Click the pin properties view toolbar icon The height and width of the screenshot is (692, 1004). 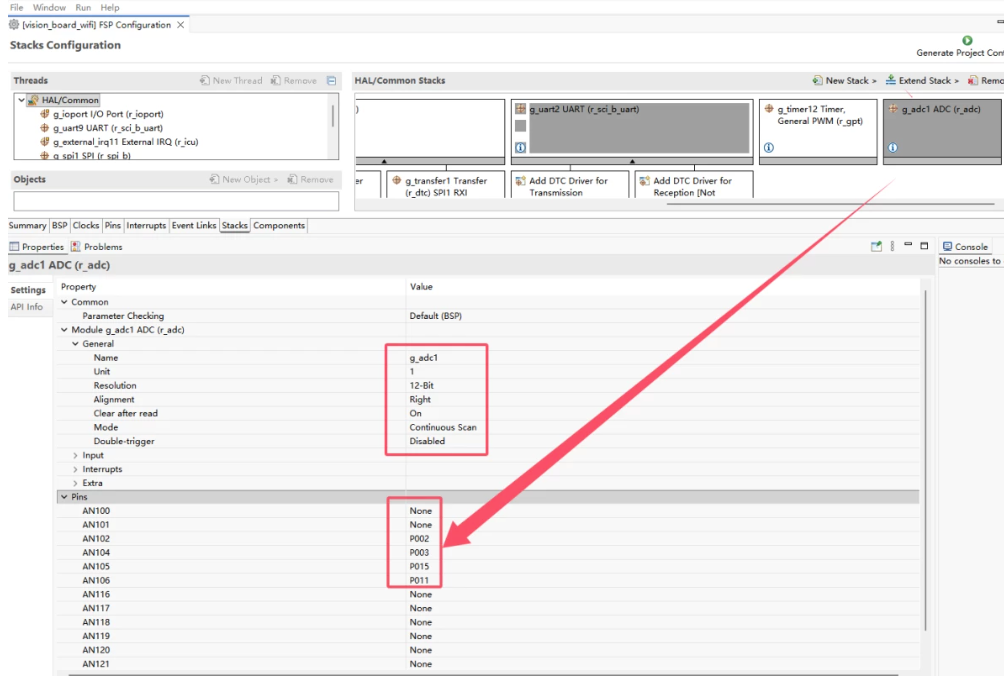pos(877,246)
